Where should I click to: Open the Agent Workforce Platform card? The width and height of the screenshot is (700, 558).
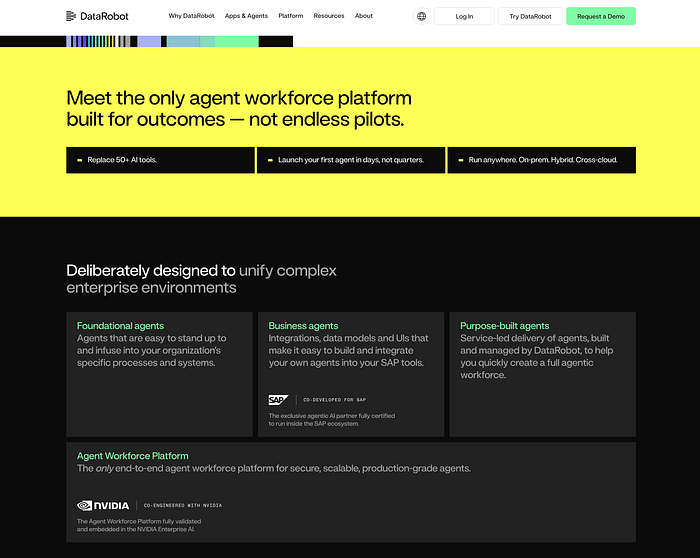pos(351,492)
